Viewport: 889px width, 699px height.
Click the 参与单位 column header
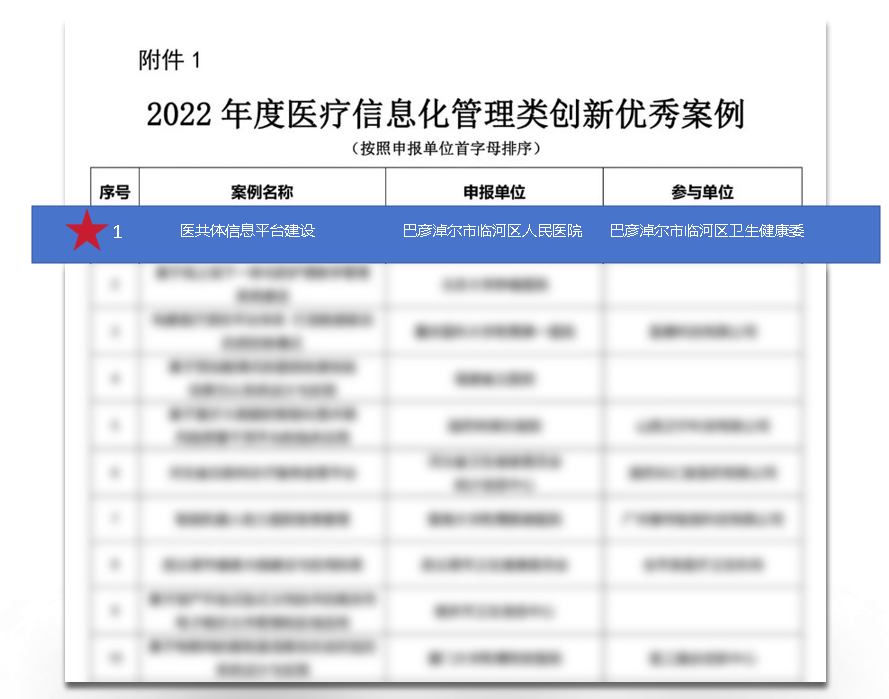click(702, 192)
